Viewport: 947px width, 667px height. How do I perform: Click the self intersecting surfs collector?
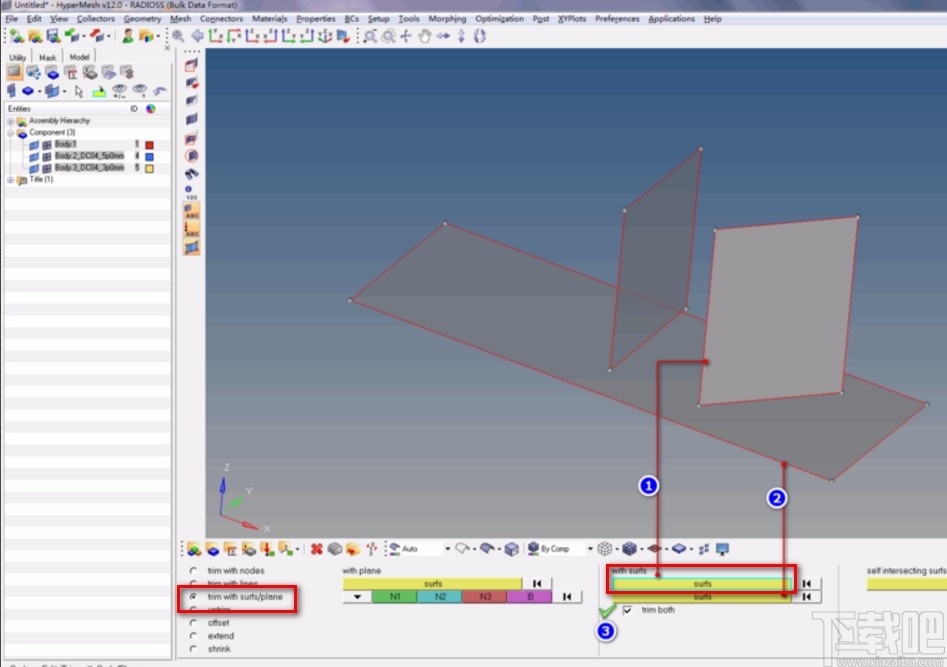(907, 584)
